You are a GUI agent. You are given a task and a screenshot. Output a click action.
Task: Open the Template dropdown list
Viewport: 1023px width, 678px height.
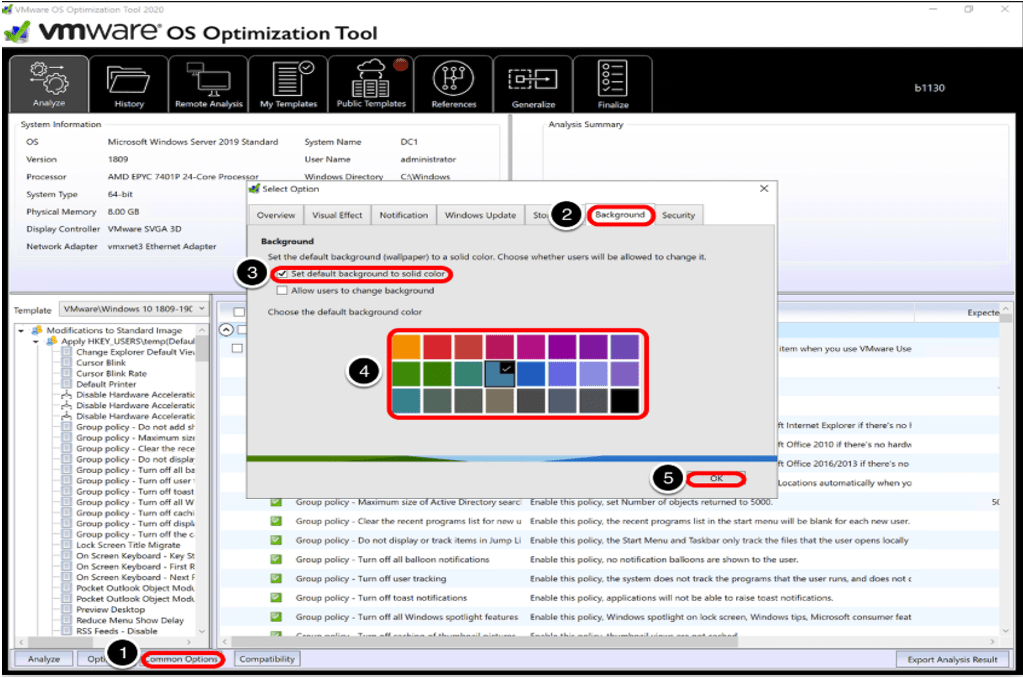[x=132, y=310]
